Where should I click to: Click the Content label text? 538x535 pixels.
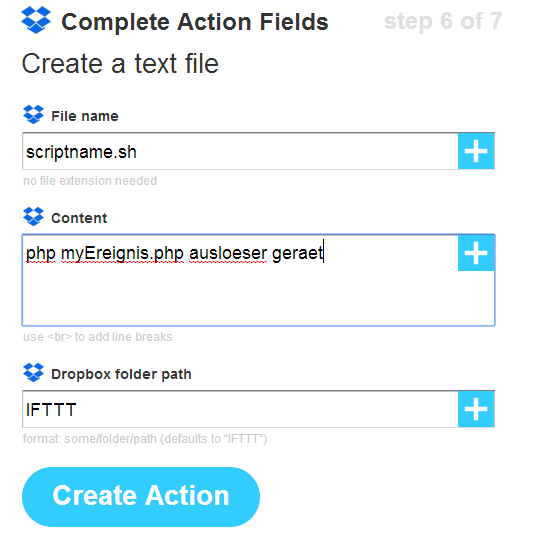[x=79, y=218]
